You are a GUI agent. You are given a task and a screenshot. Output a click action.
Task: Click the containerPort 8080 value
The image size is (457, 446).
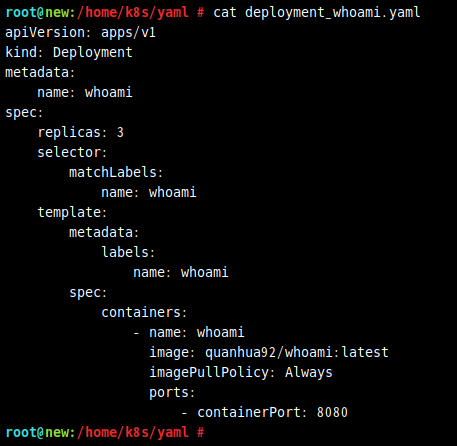(332, 412)
